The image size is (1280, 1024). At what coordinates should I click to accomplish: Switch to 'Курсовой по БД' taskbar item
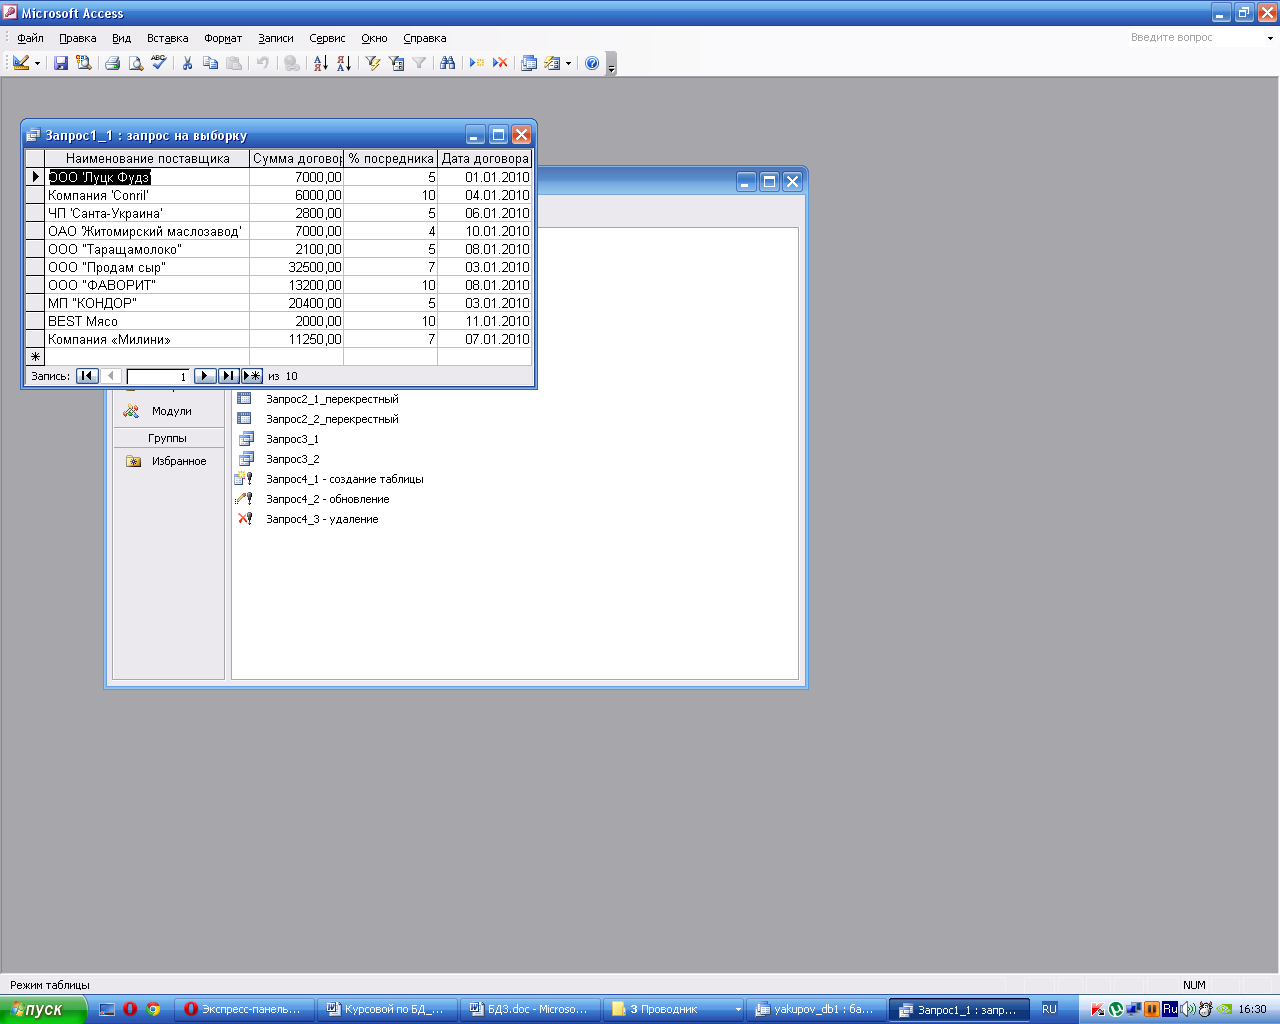point(388,1009)
